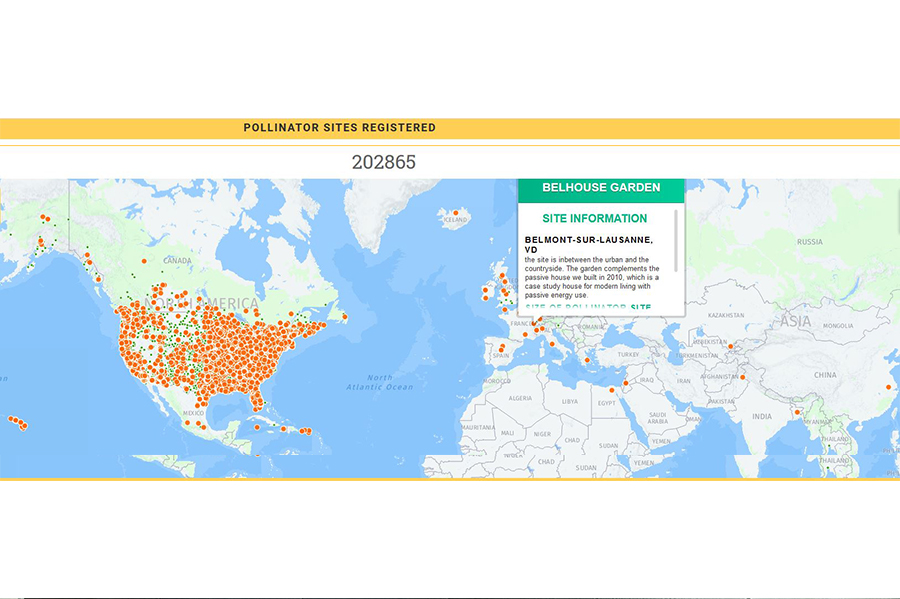Viewport: 900px width, 599px height.
Task: Select the orange marker beside the AFGHANISTAN label
Action: click(x=742, y=377)
